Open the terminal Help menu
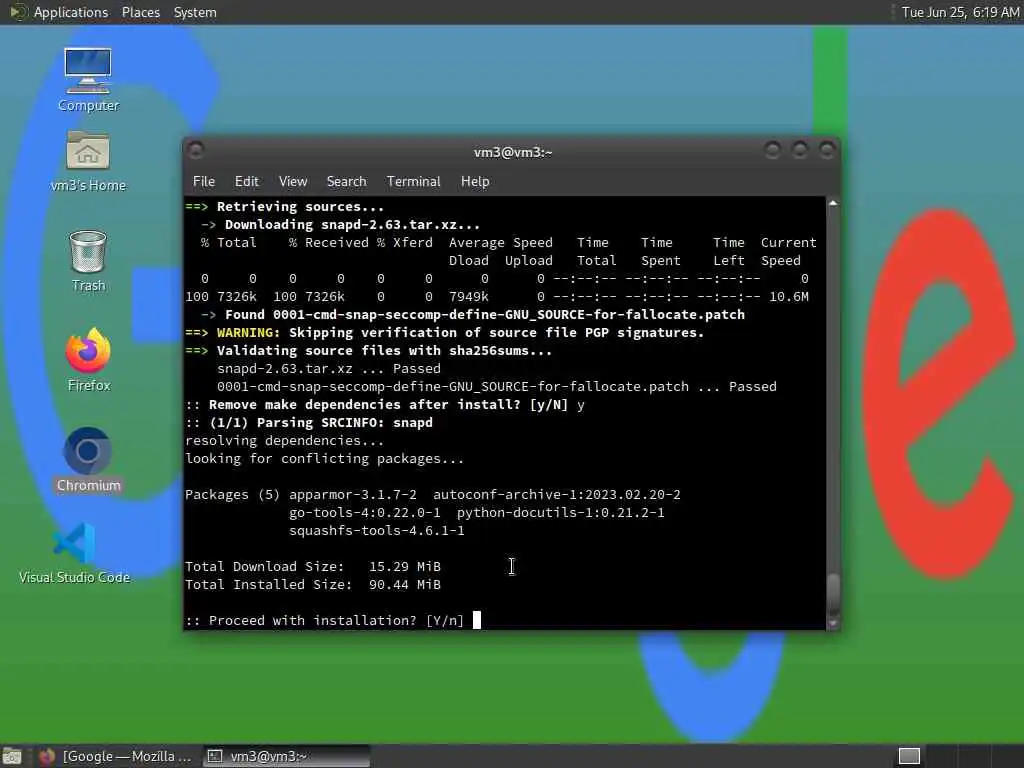The width and height of the screenshot is (1024, 768). point(475,182)
